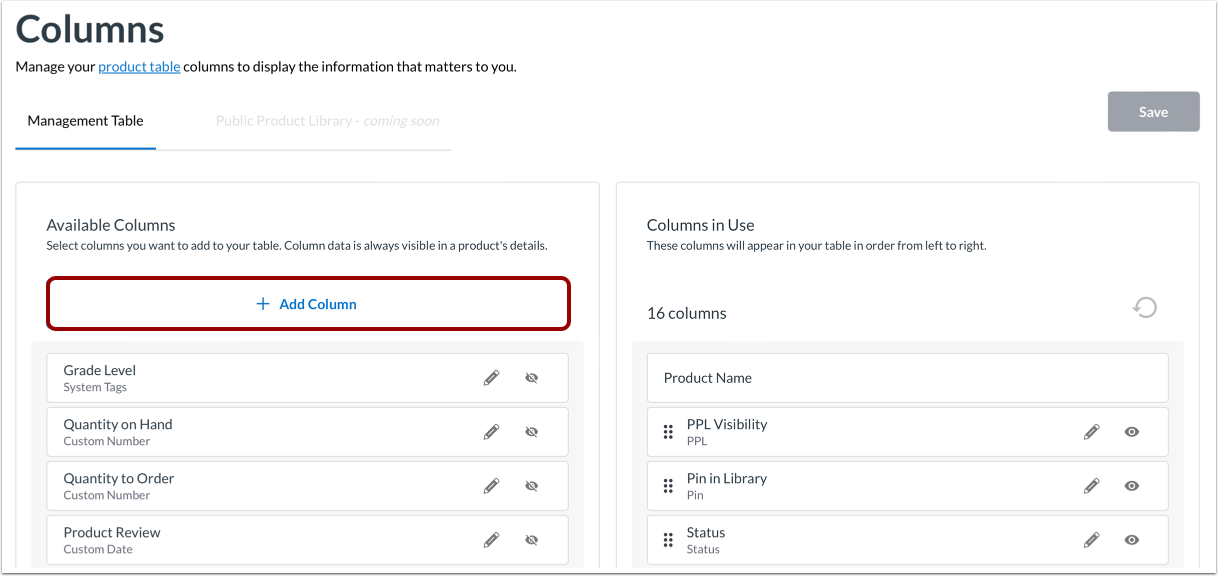Viewport: 1218px width, 576px height.
Task: Hide the Status column using its eye icon
Action: 1131,539
